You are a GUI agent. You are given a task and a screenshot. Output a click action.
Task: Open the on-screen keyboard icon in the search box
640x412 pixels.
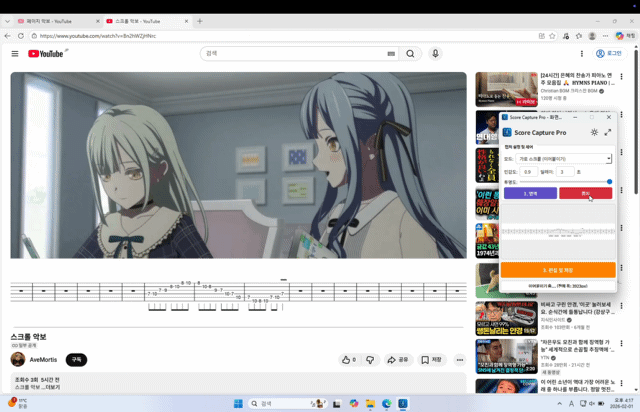click(x=391, y=54)
